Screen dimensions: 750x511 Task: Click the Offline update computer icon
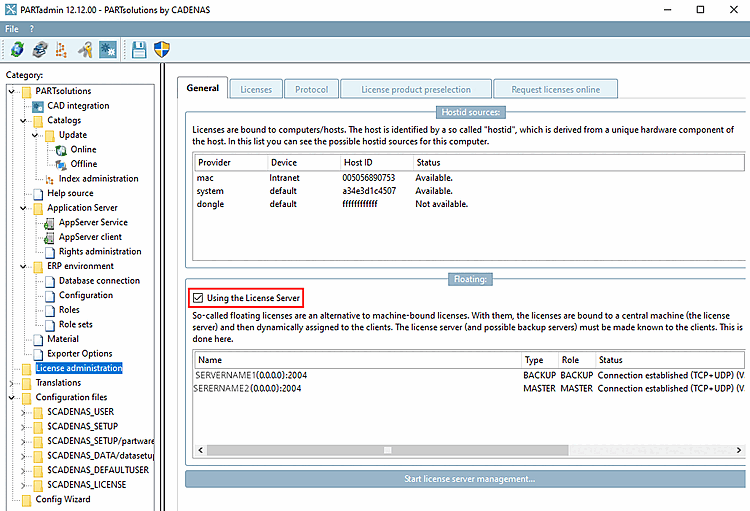[x=61, y=165]
